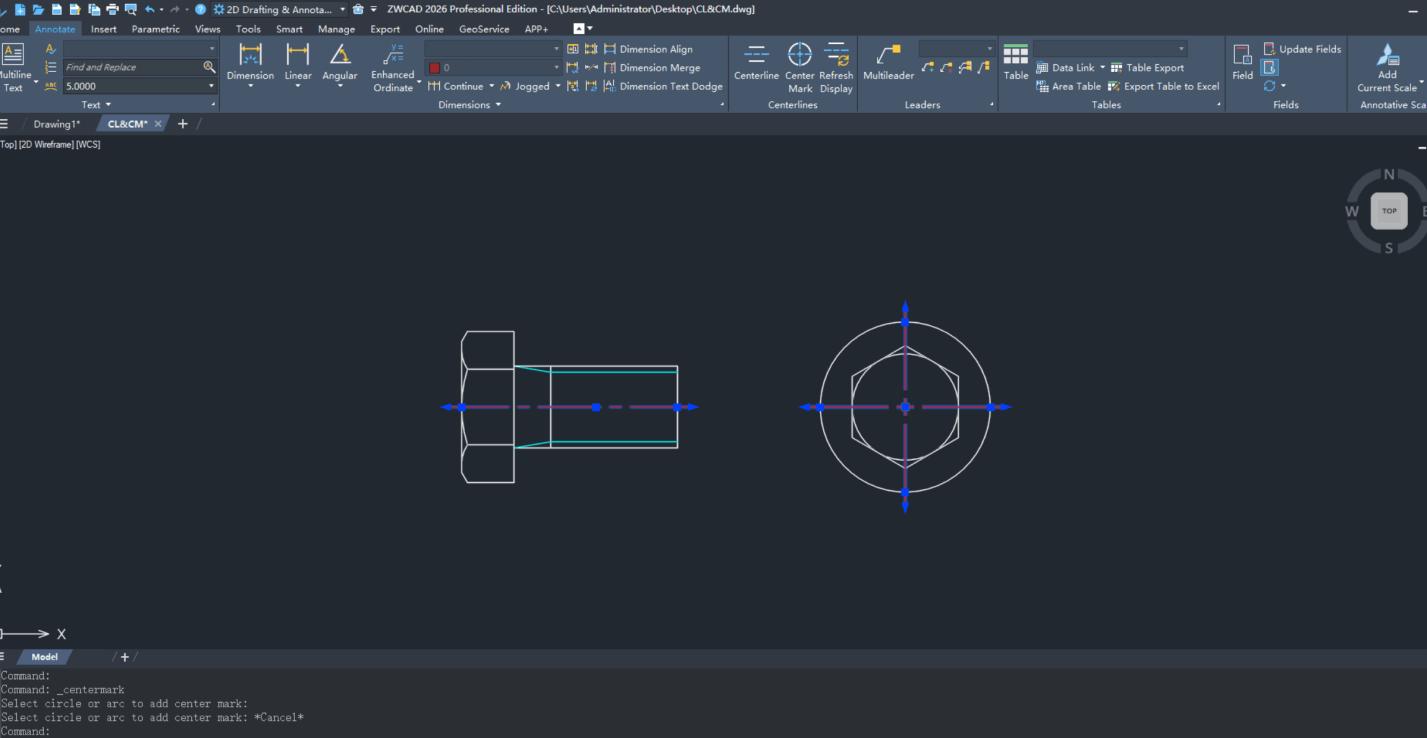This screenshot has height=738, width=1427.
Task: Expand the Dimensions panel arrow
Action: point(498,105)
